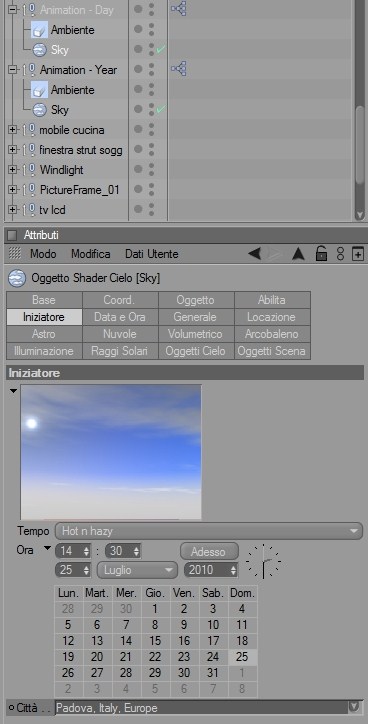
Task: Toggle the green checkmark of Animation - Year Sky
Action: [x=161, y=110]
